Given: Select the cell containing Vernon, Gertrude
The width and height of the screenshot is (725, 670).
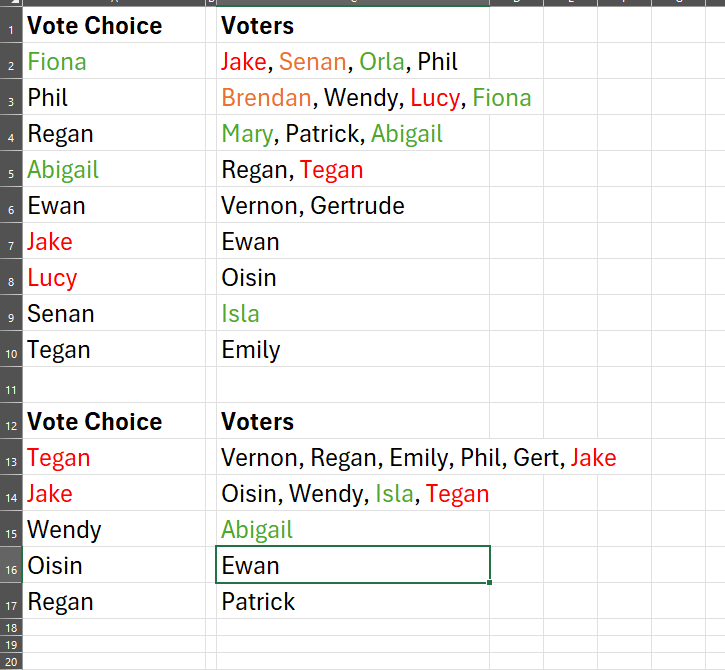Looking at the screenshot, I should pos(353,205).
